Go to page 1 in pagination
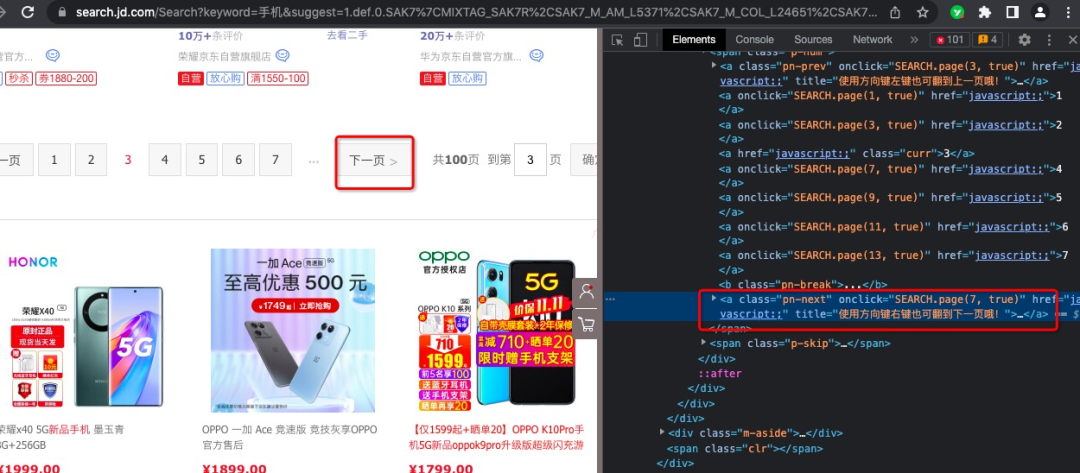This screenshot has height=473, width=1080. coord(54,160)
